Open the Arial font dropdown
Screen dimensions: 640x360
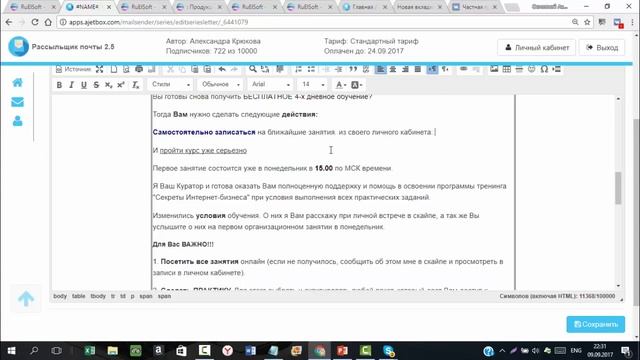pos(270,84)
